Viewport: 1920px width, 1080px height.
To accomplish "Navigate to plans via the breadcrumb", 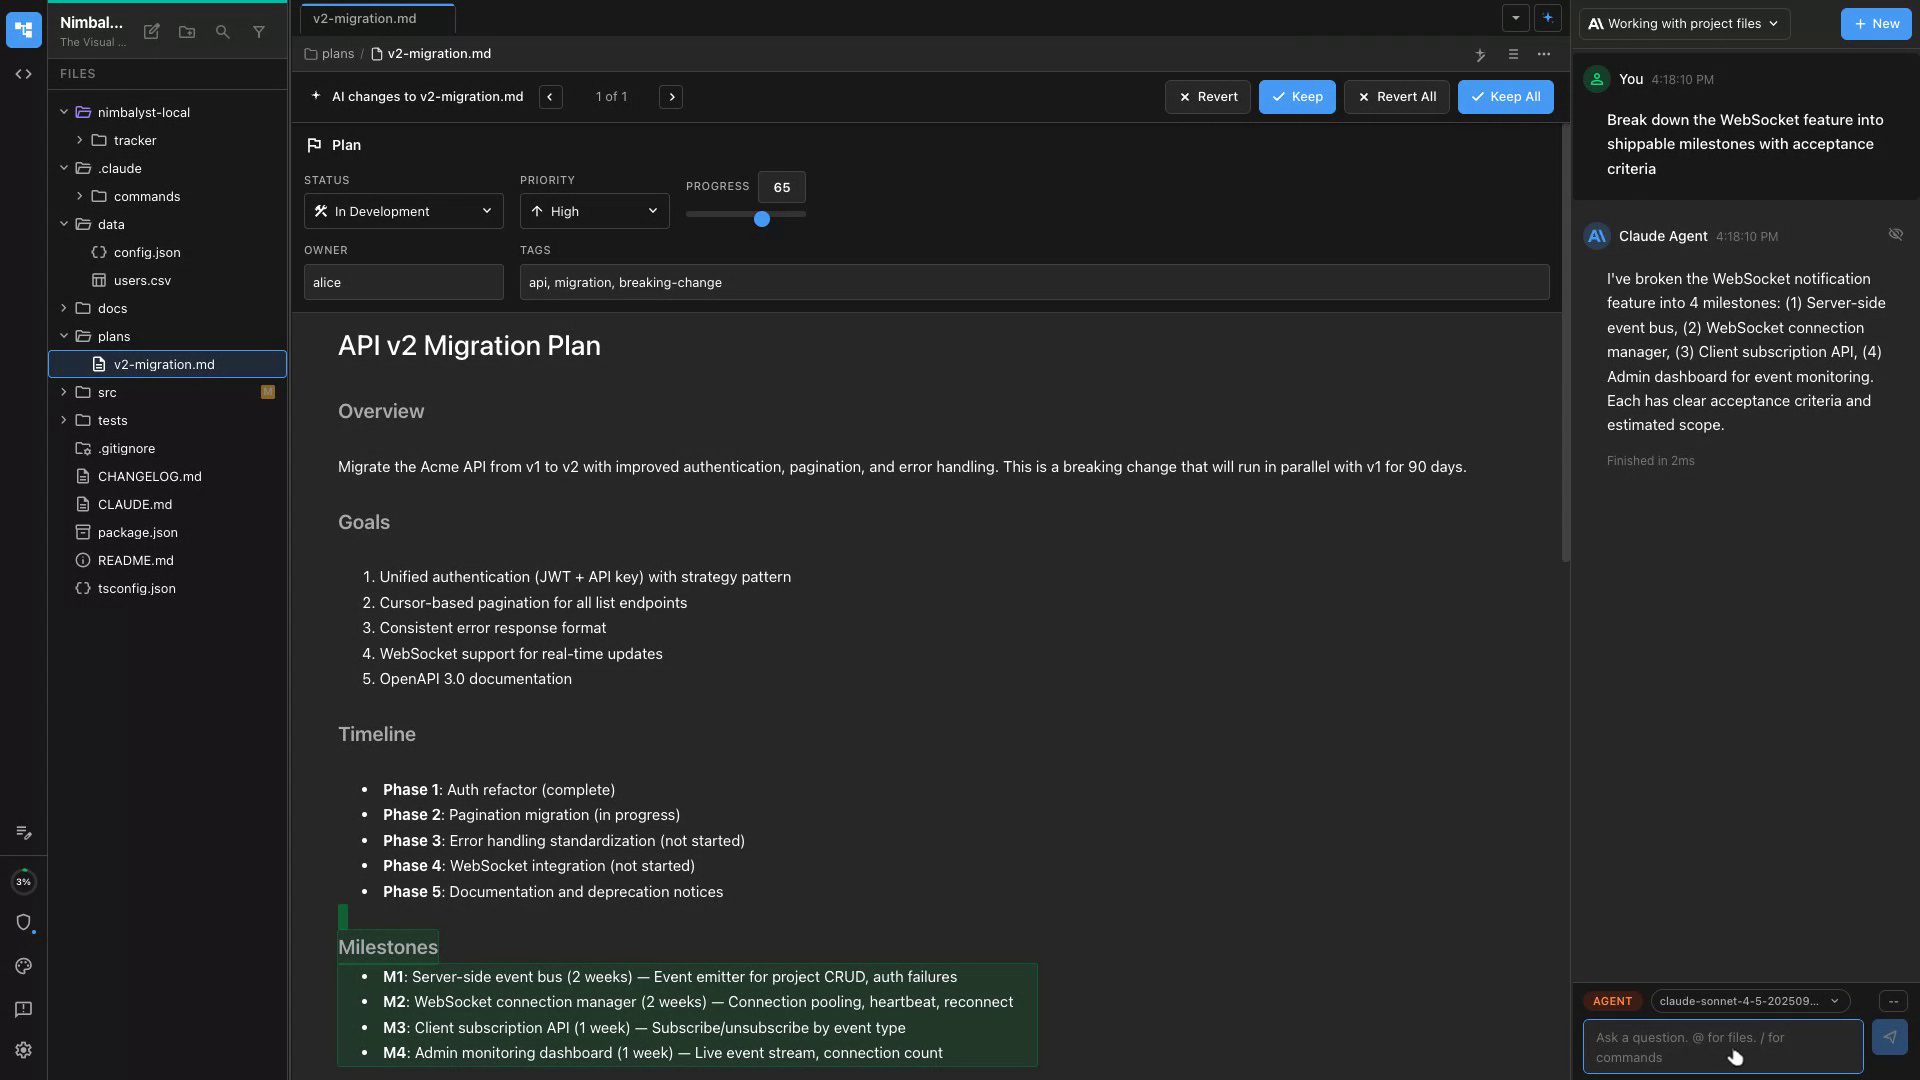I will pos(336,53).
